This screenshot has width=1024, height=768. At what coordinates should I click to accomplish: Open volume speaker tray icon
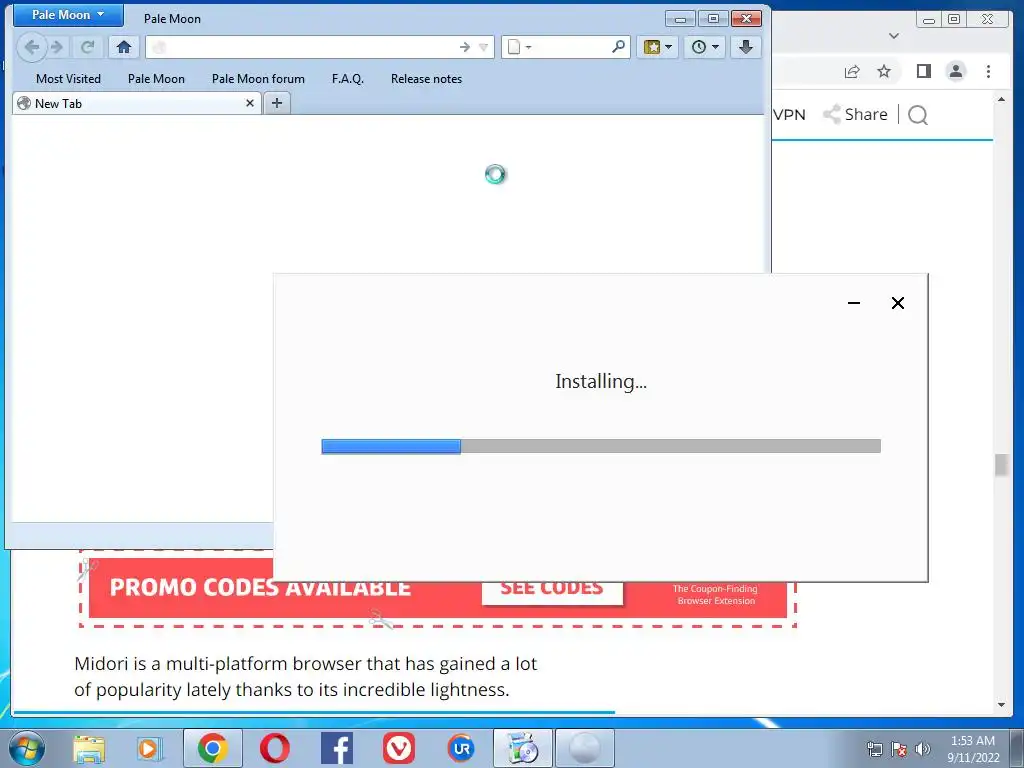pyautogui.click(x=922, y=749)
